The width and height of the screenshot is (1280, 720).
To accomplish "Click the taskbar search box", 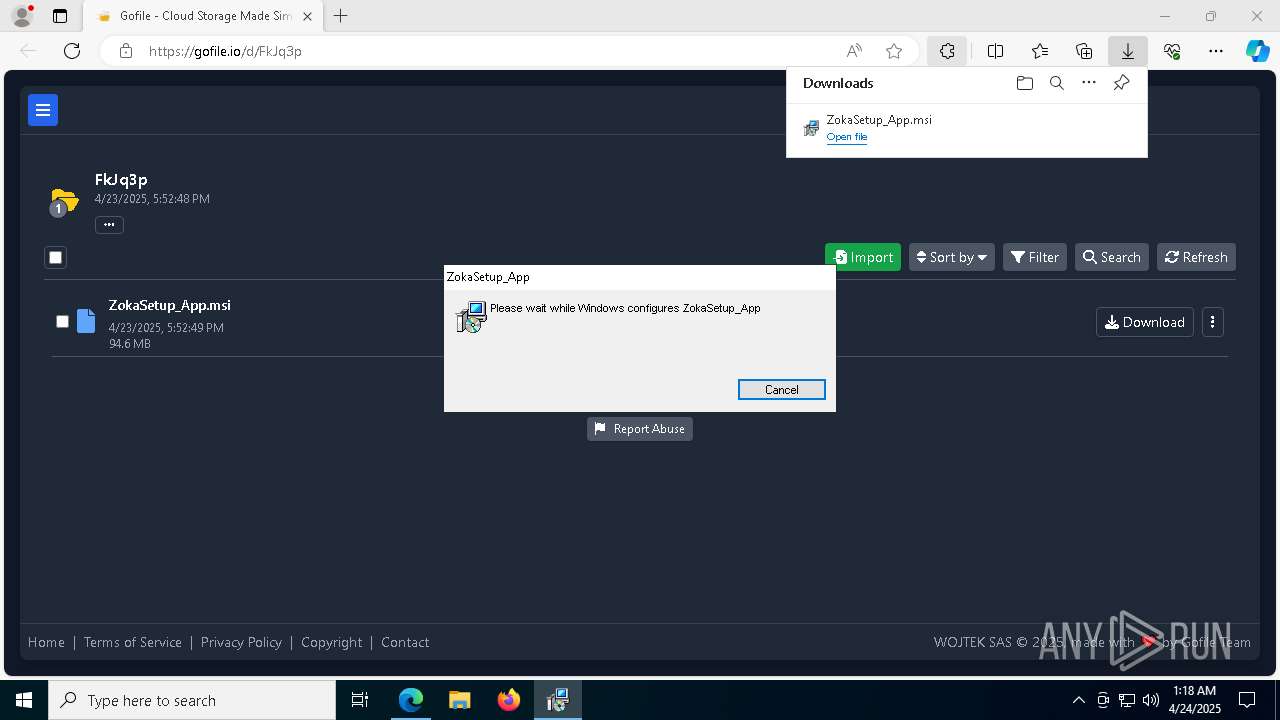I will pos(192,700).
